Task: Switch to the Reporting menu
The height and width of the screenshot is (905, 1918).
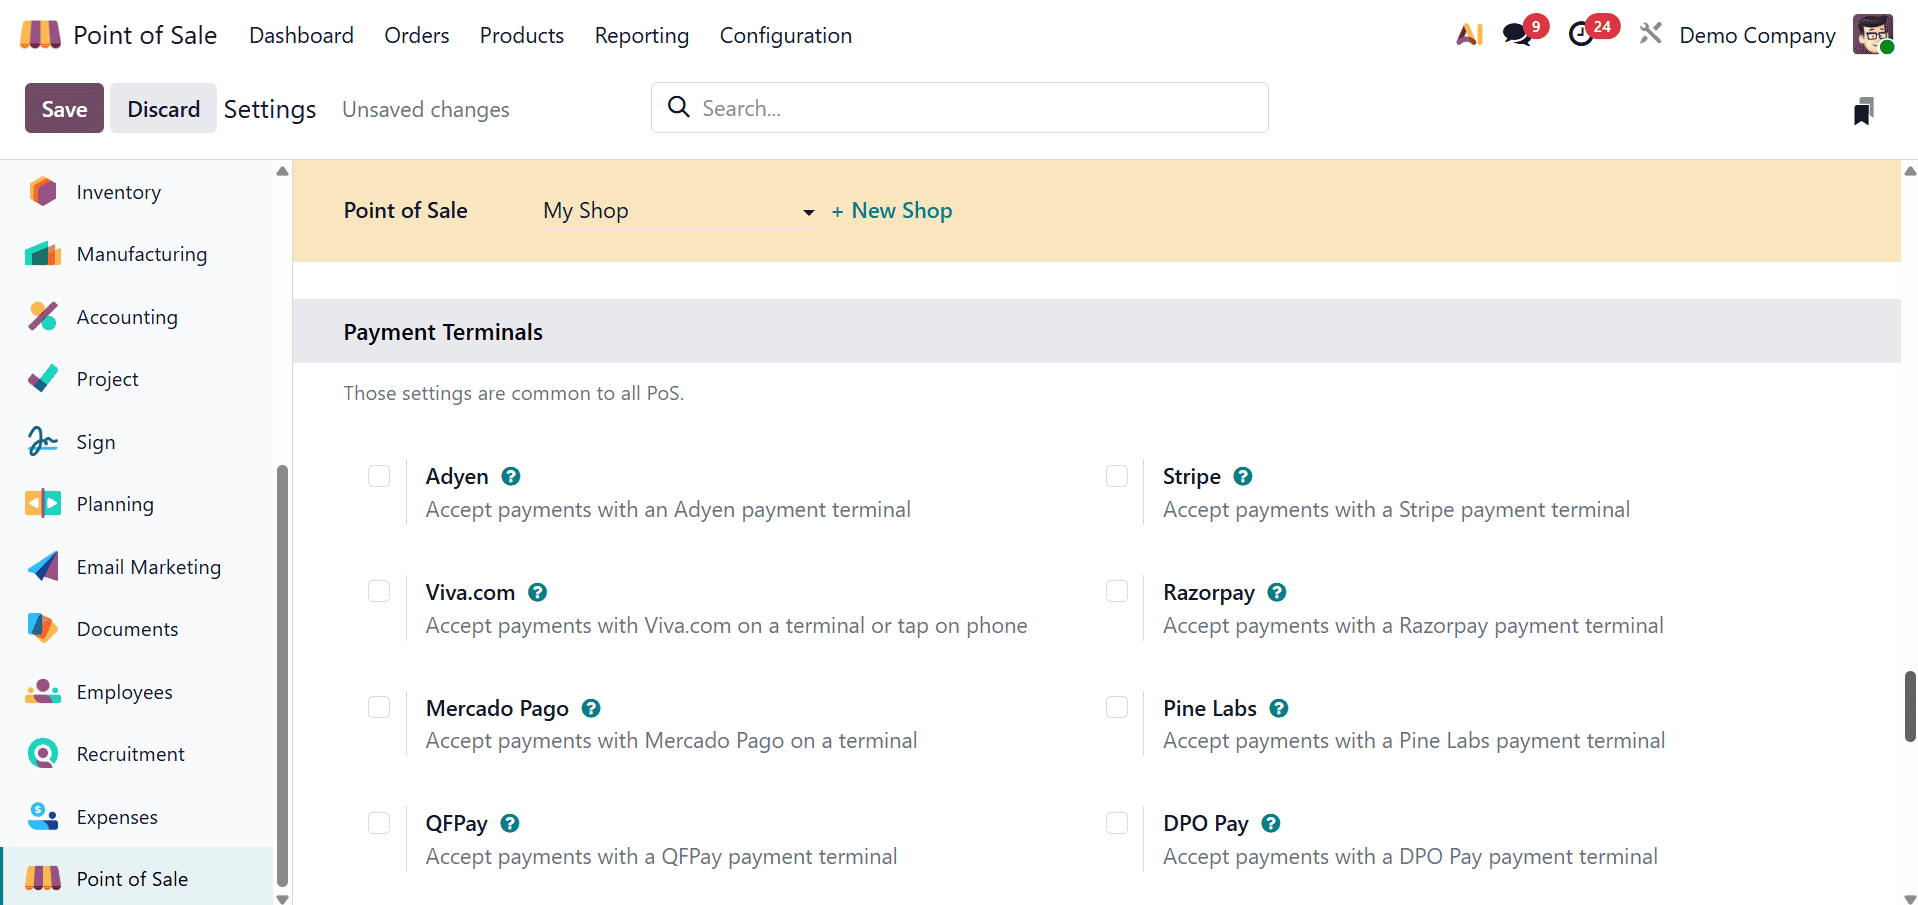Action: (641, 35)
